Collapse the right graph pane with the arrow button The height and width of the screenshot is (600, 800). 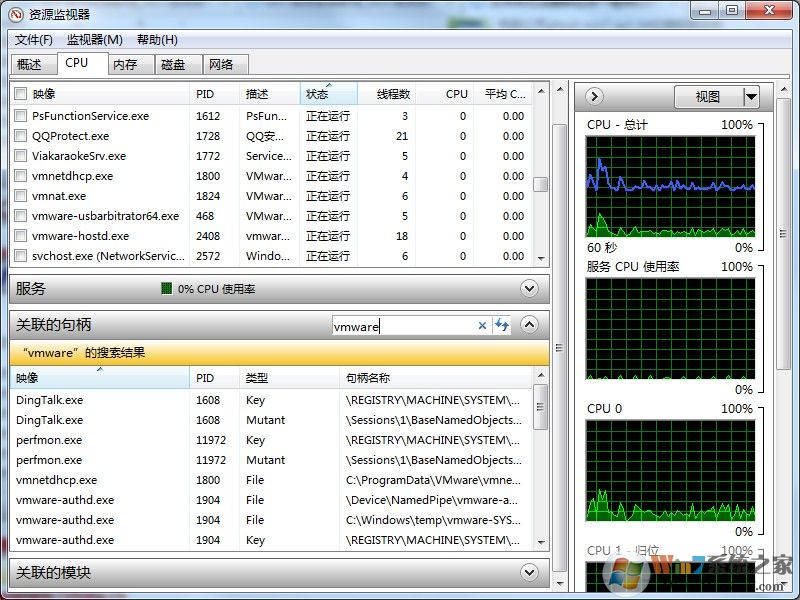[594, 97]
